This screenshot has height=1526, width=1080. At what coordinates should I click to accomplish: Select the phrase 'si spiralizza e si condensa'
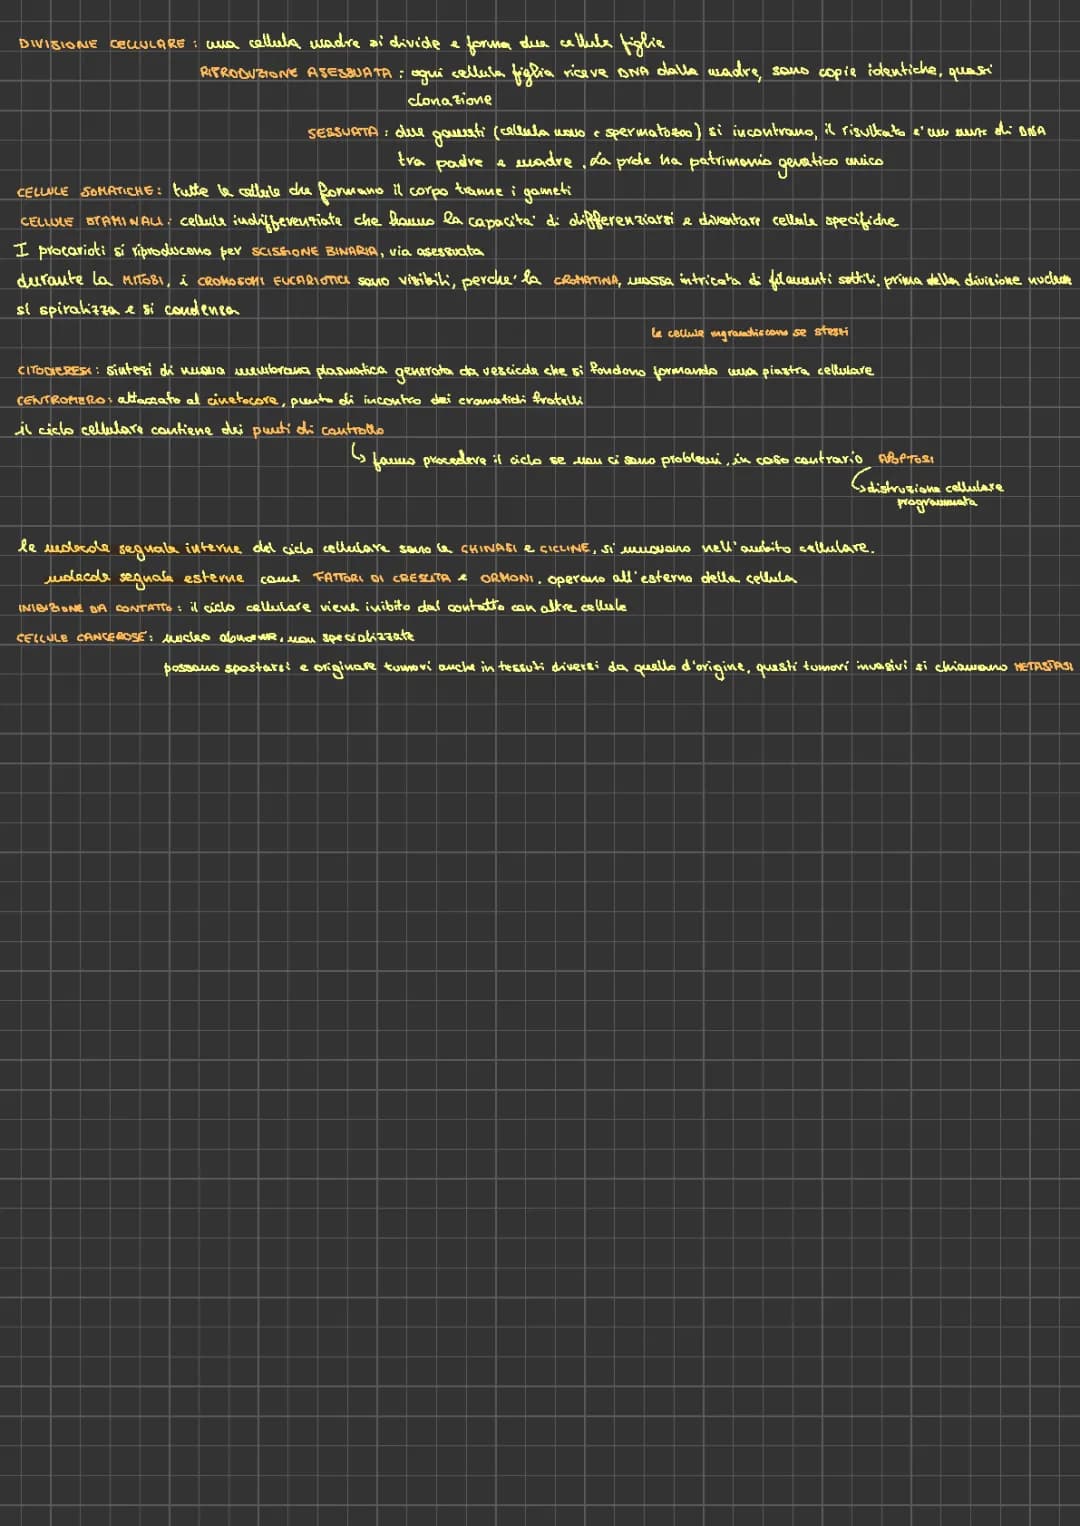point(128,310)
